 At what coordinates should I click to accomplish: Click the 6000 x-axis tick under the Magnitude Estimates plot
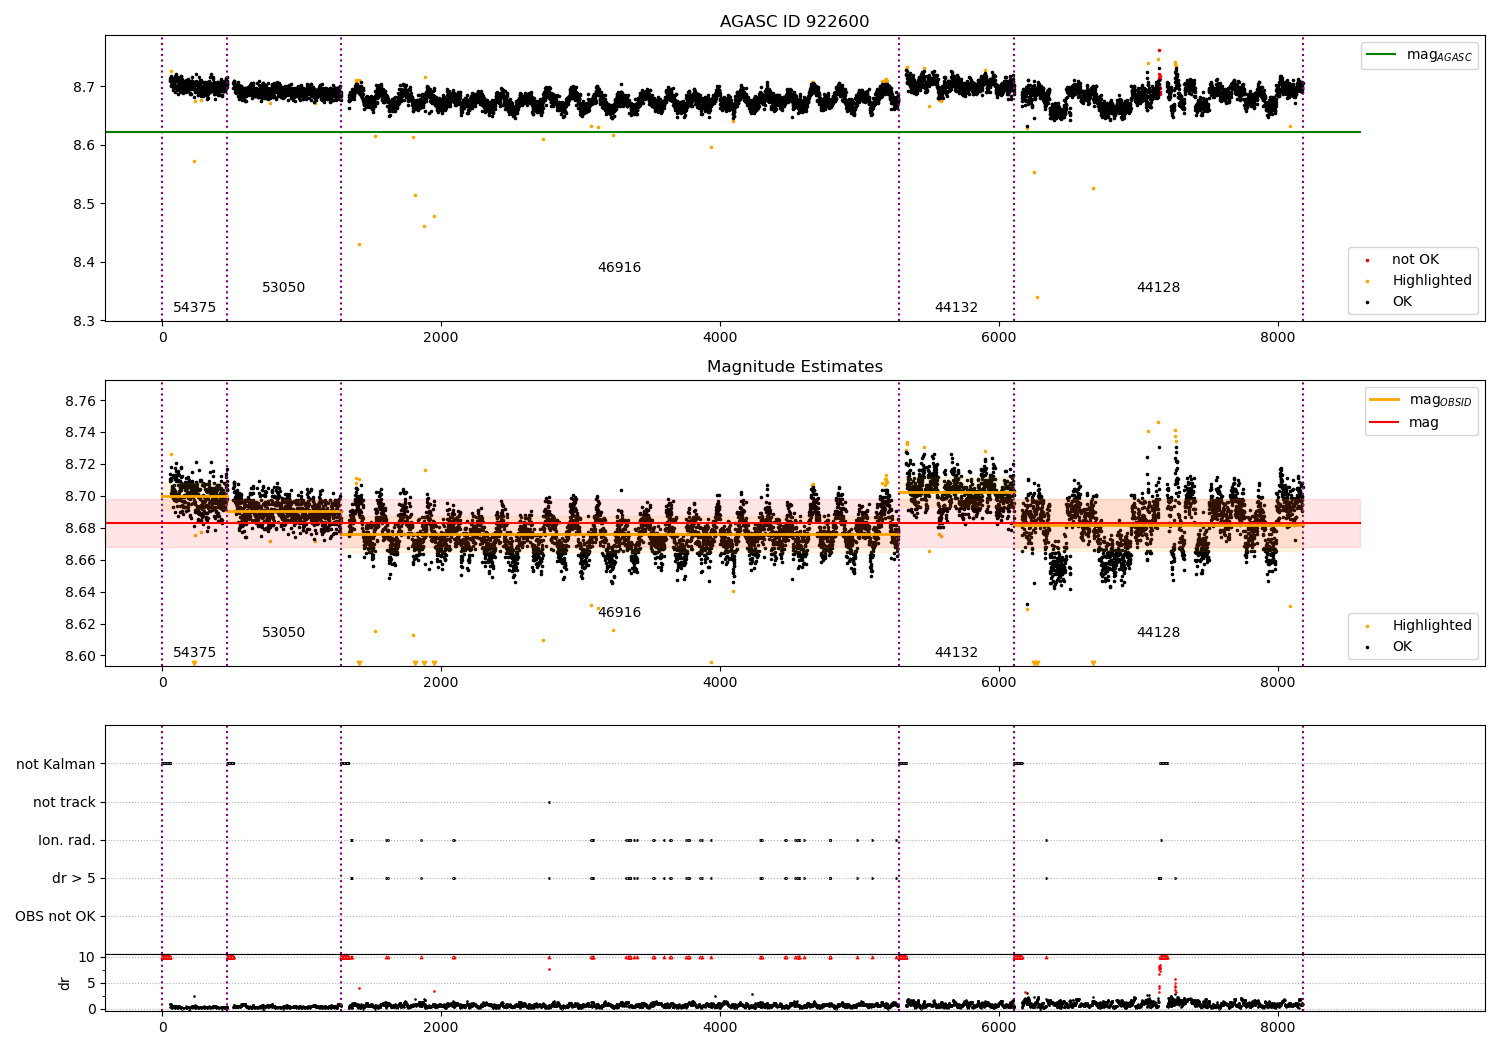tap(999, 683)
